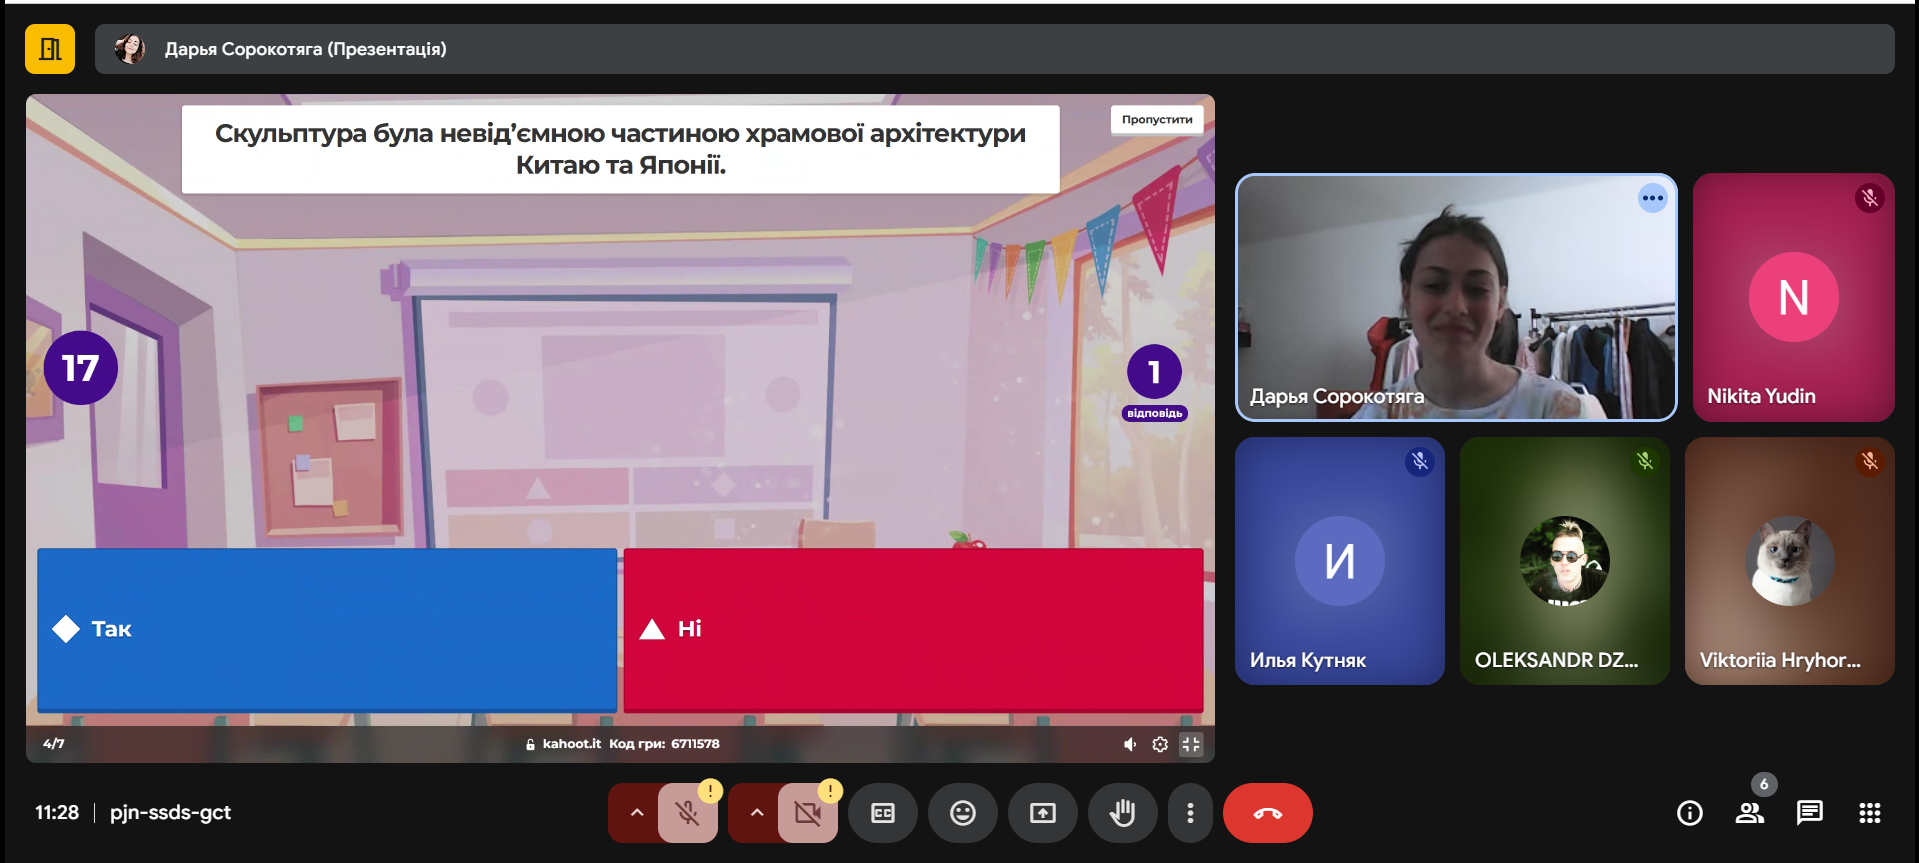Open meeting details info icon

tap(1689, 813)
